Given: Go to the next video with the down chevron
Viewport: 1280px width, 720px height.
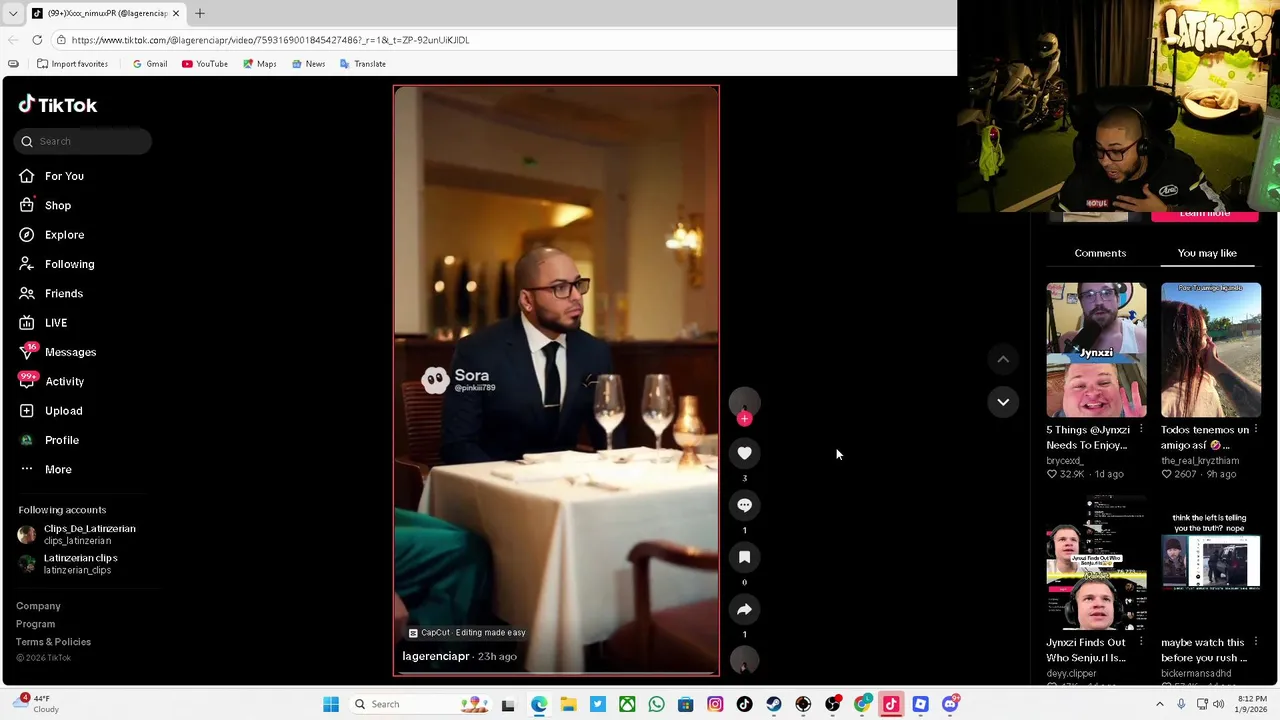Looking at the screenshot, I should pyautogui.click(x=1003, y=402).
